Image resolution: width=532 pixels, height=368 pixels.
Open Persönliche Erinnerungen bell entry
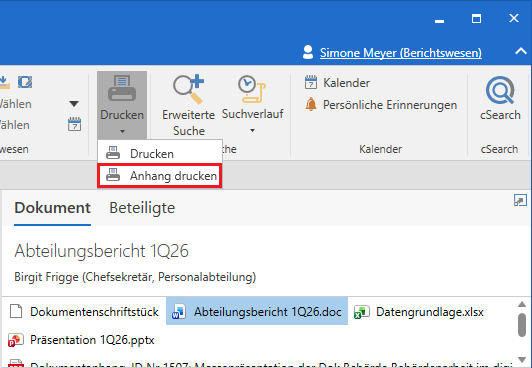point(381,105)
